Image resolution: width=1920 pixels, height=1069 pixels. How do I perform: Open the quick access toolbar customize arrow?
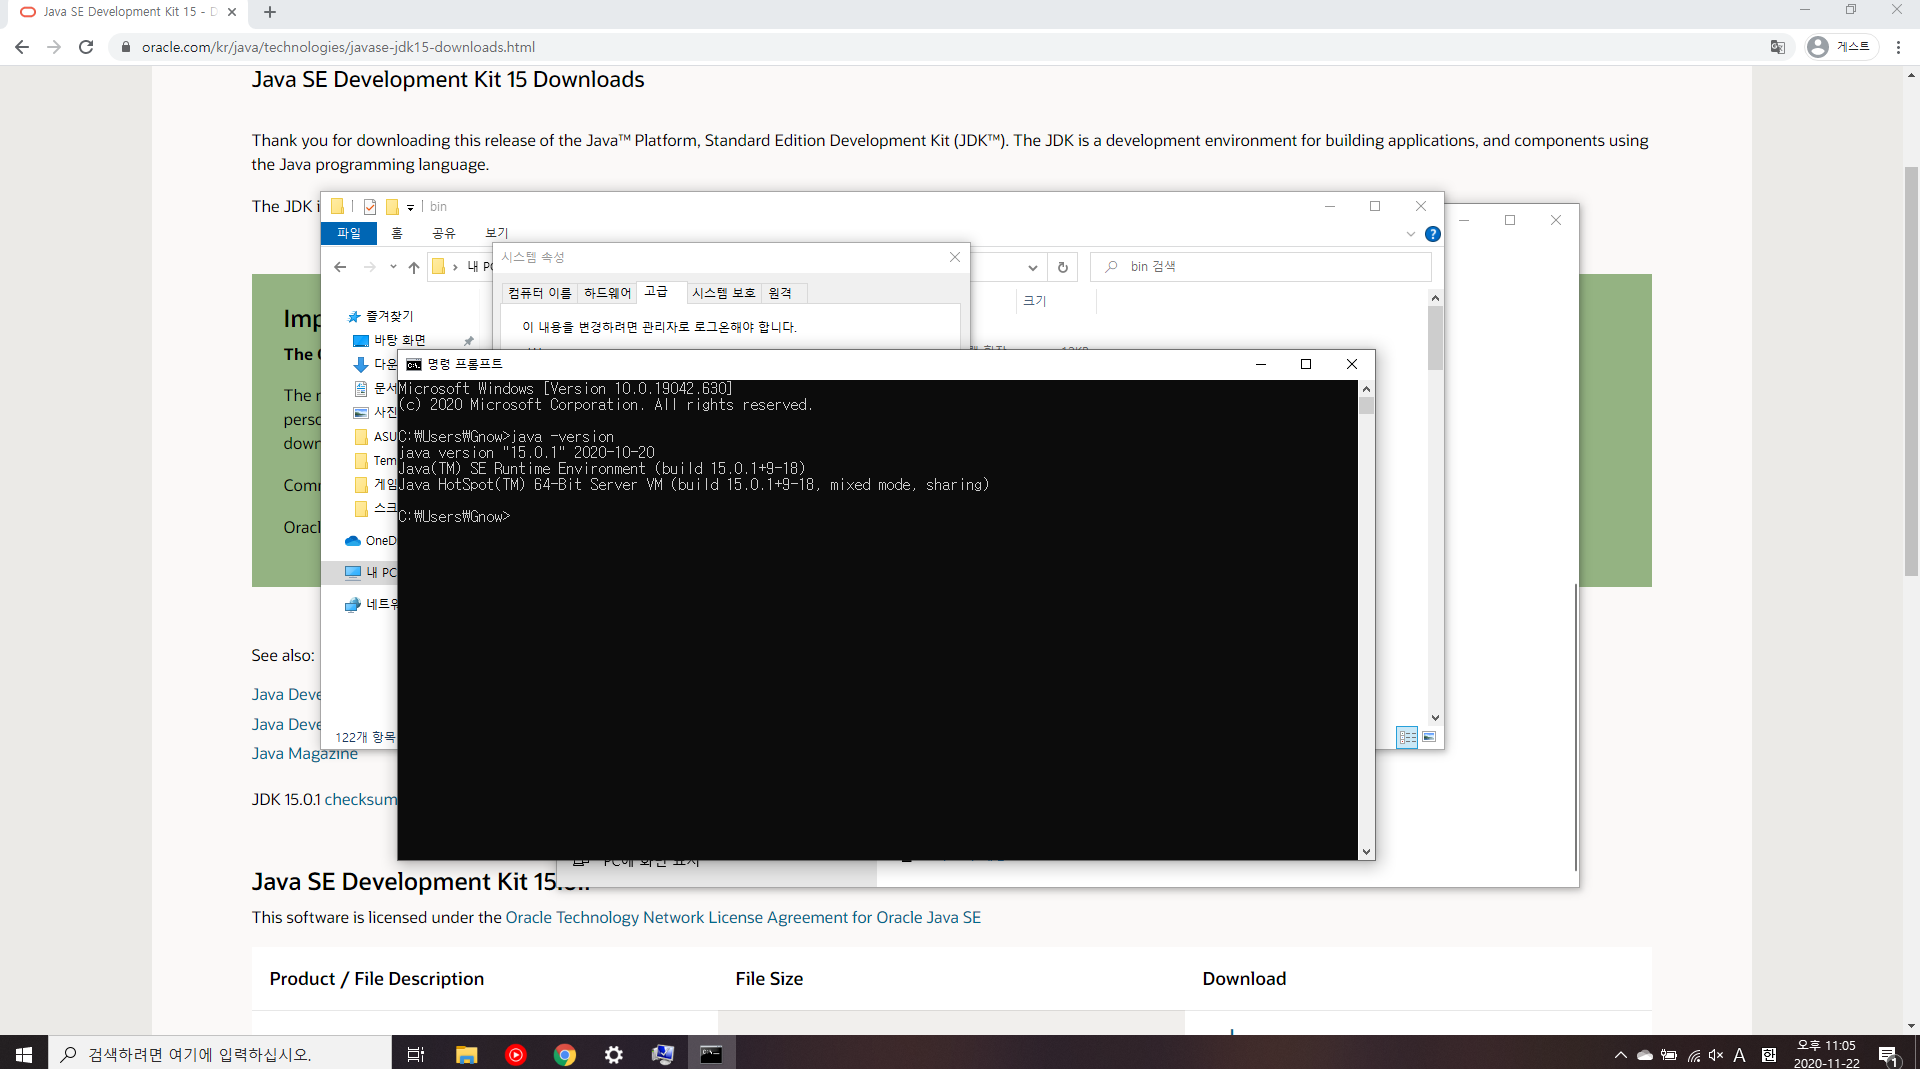pos(410,207)
